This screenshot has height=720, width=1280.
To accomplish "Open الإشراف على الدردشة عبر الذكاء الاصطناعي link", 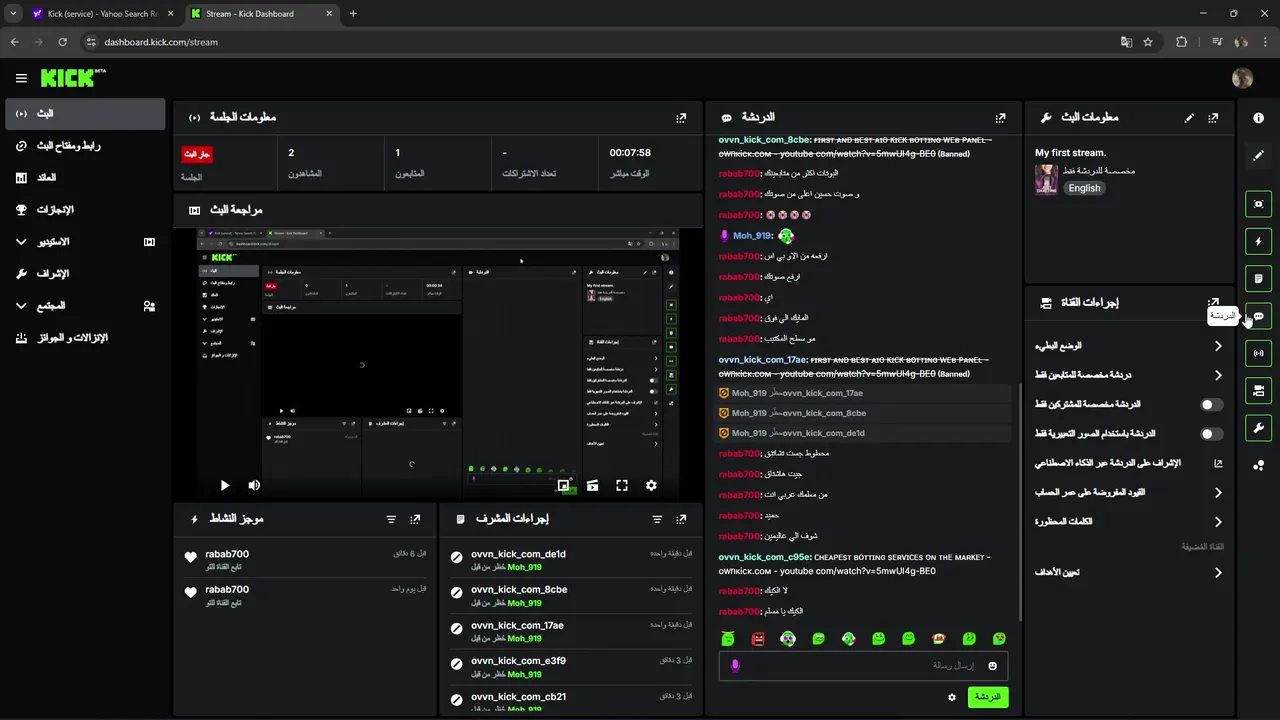I will pyautogui.click(x=1129, y=463).
